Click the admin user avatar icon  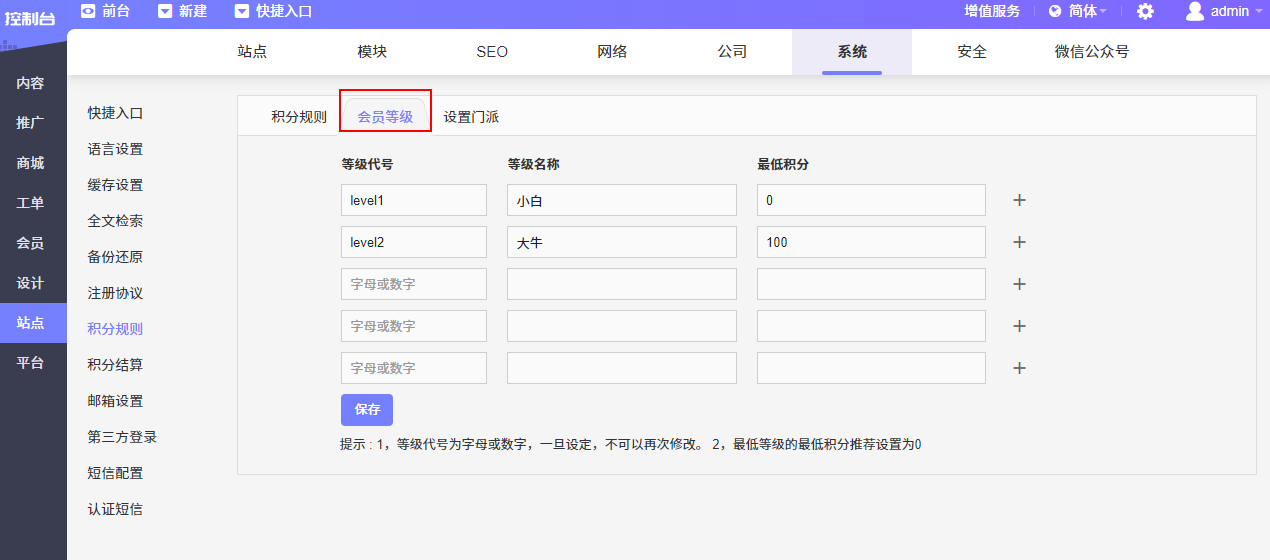point(1194,11)
